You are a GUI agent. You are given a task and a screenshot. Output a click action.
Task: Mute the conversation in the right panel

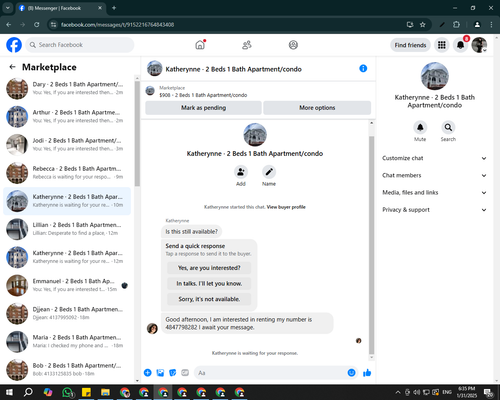click(420, 127)
